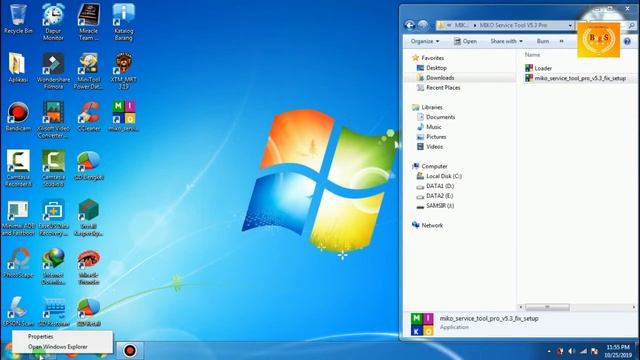Click the Name column header

[532, 55]
